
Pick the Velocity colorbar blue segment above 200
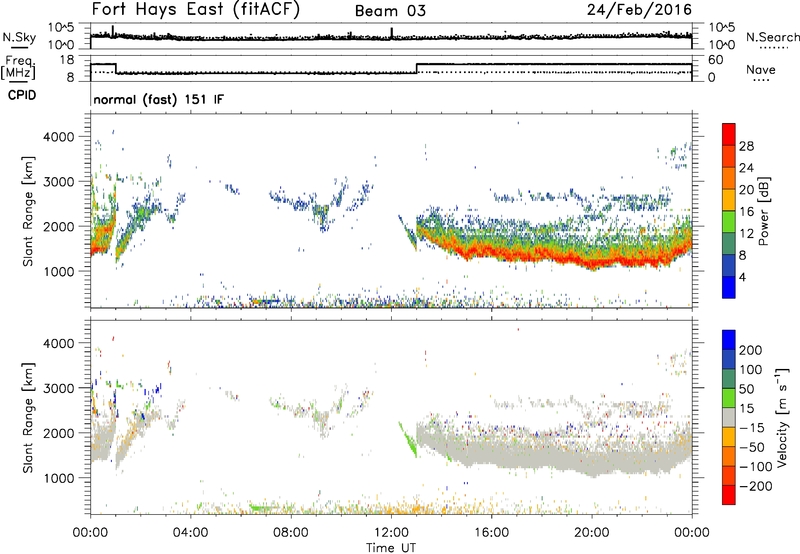tap(729, 340)
